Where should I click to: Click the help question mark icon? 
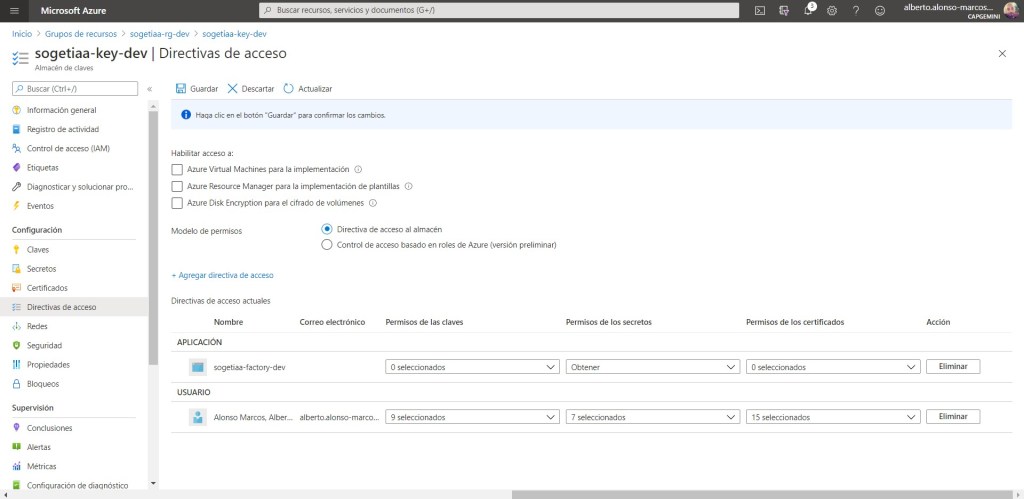tap(856, 10)
